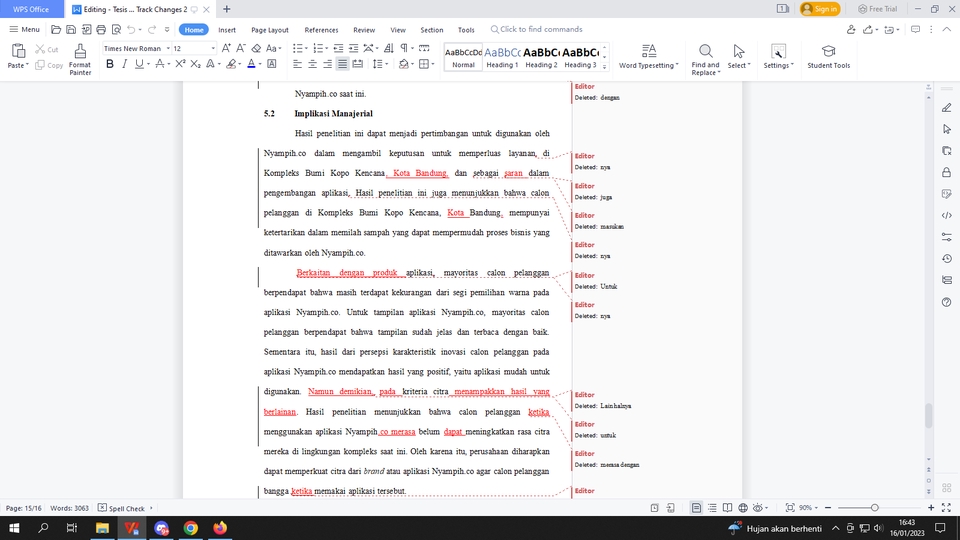
Task: Open ribbon Settings tool
Action: pyautogui.click(x=778, y=56)
